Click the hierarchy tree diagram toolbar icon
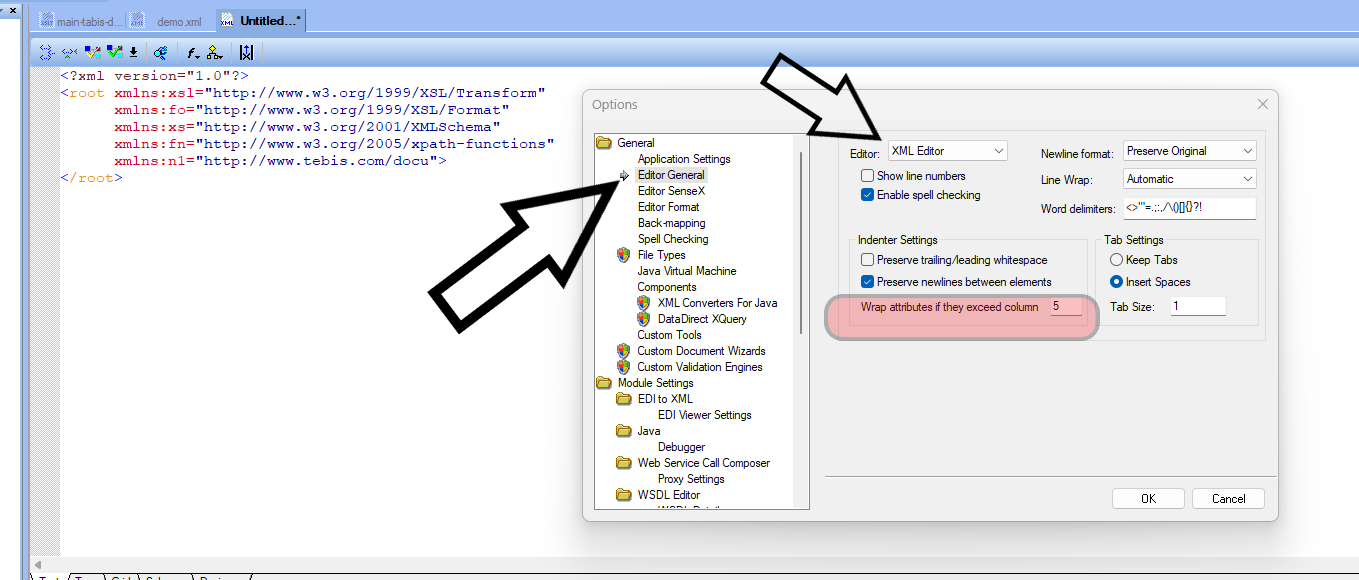The width and height of the screenshot is (1359, 580). tap(214, 53)
